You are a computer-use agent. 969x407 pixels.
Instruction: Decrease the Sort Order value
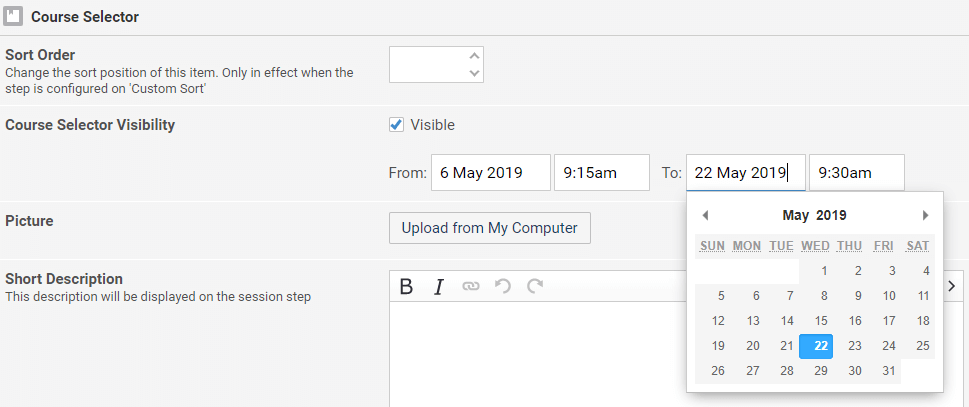coord(474,73)
